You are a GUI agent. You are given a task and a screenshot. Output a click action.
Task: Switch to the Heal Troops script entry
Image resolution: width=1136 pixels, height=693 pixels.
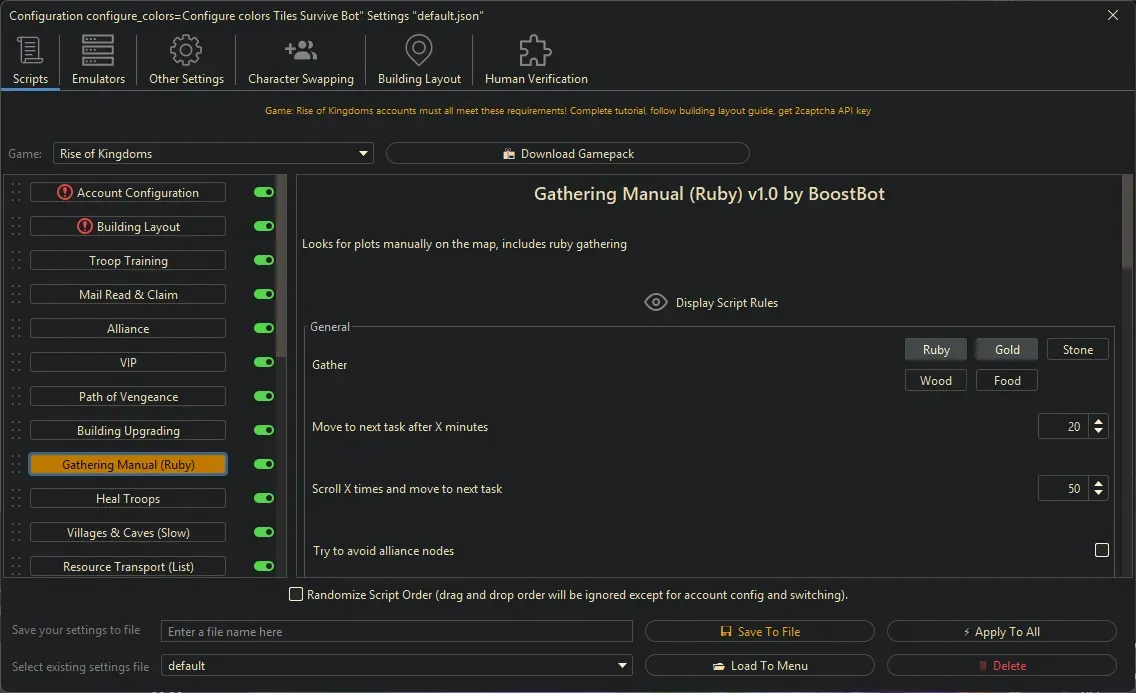[x=127, y=498]
